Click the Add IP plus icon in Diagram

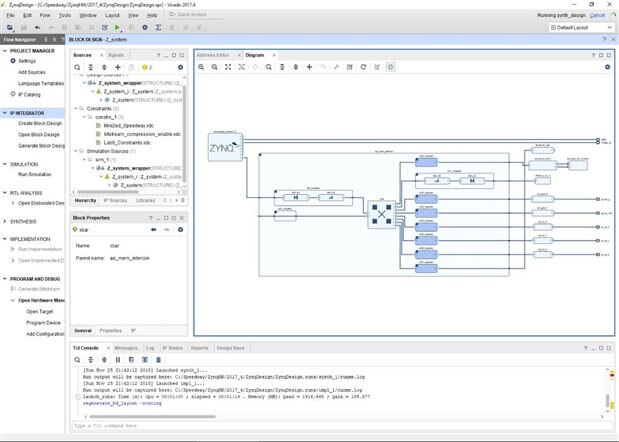tap(309, 67)
